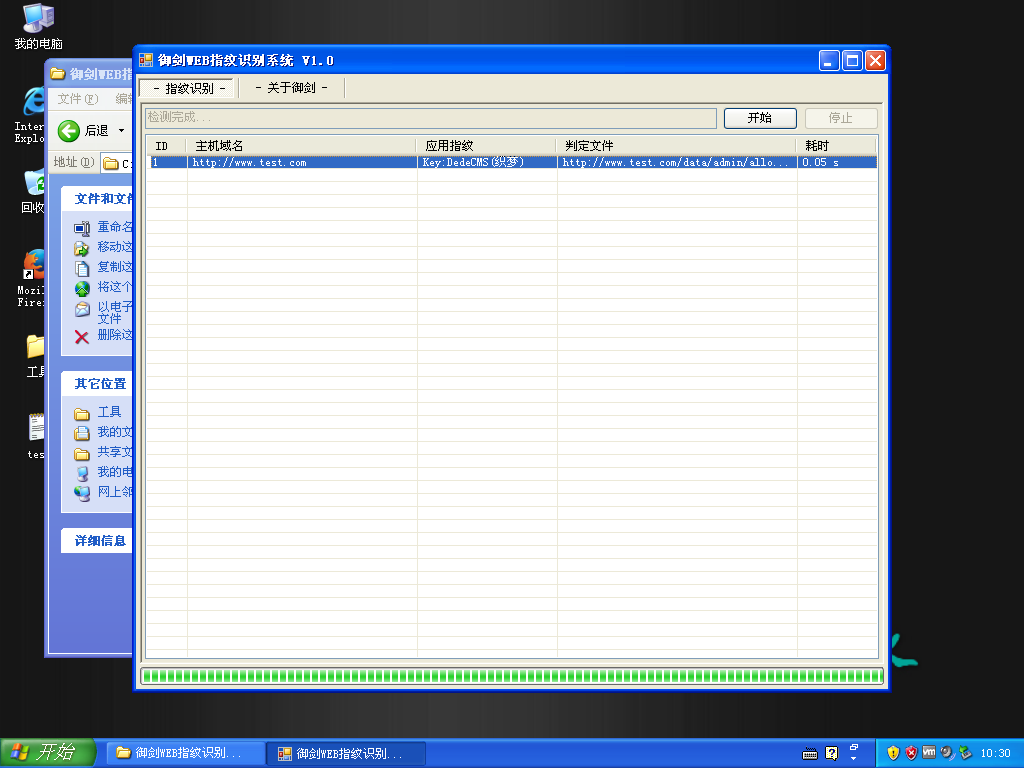1024x768 pixels.
Task: Open the 后退 history dropdown arrow
Action: [x=121, y=131]
